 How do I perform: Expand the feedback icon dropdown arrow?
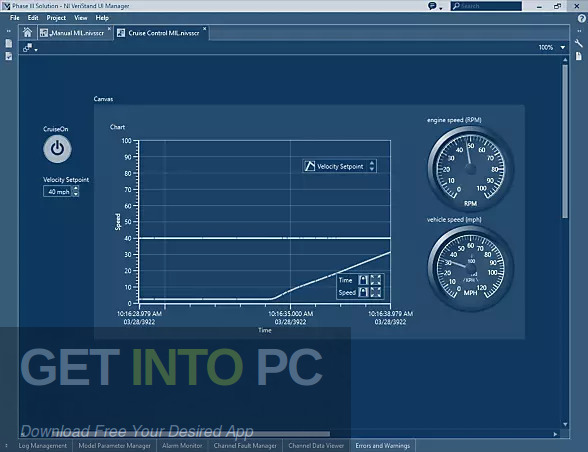point(441,8)
